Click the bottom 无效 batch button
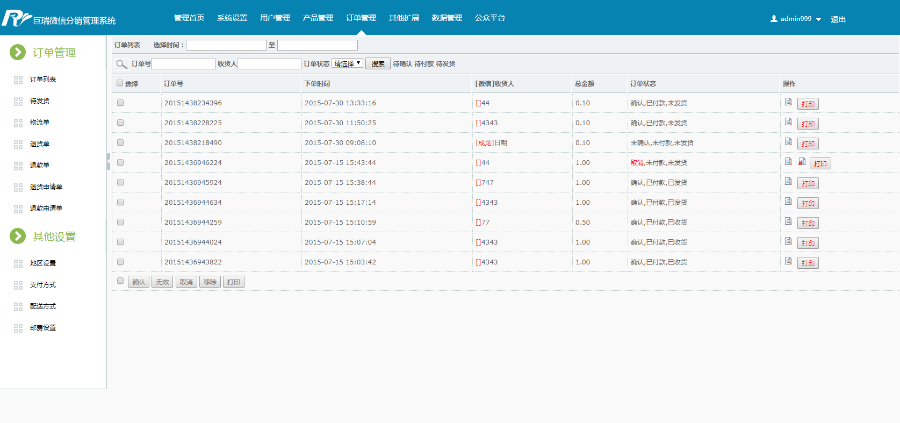The width and height of the screenshot is (900, 423). pyautogui.click(x=161, y=282)
